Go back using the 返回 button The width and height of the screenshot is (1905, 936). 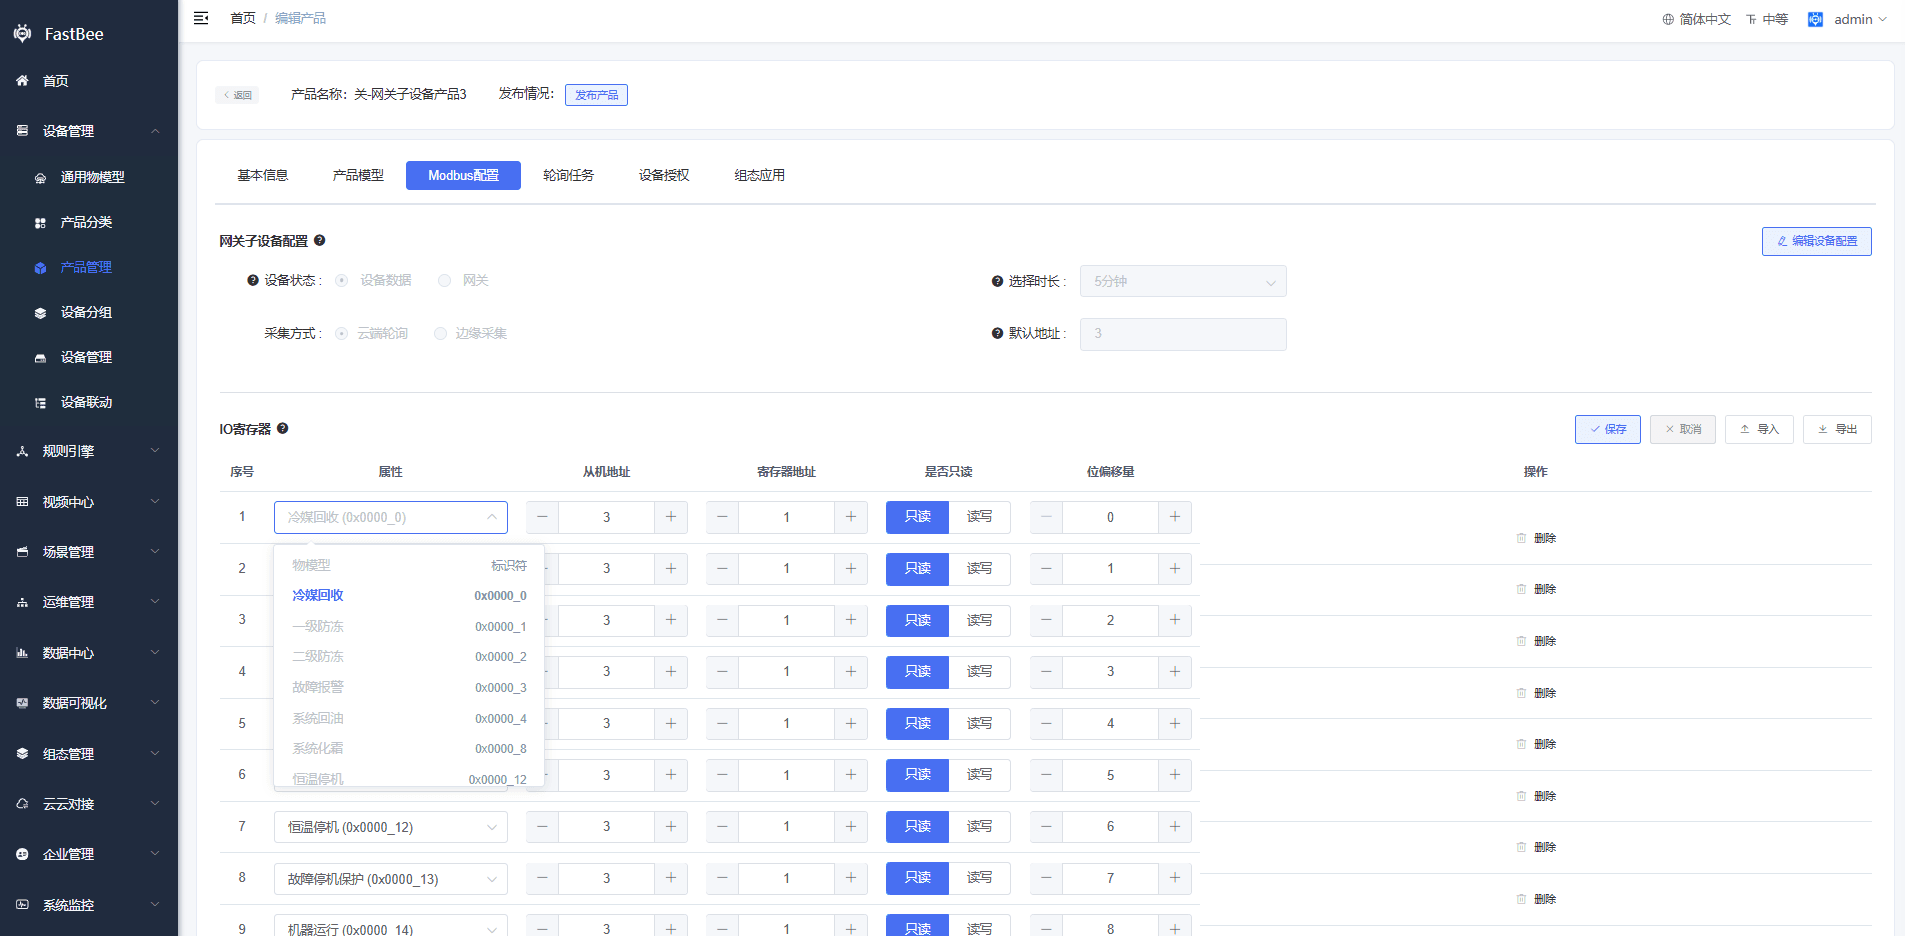tap(237, 95)
